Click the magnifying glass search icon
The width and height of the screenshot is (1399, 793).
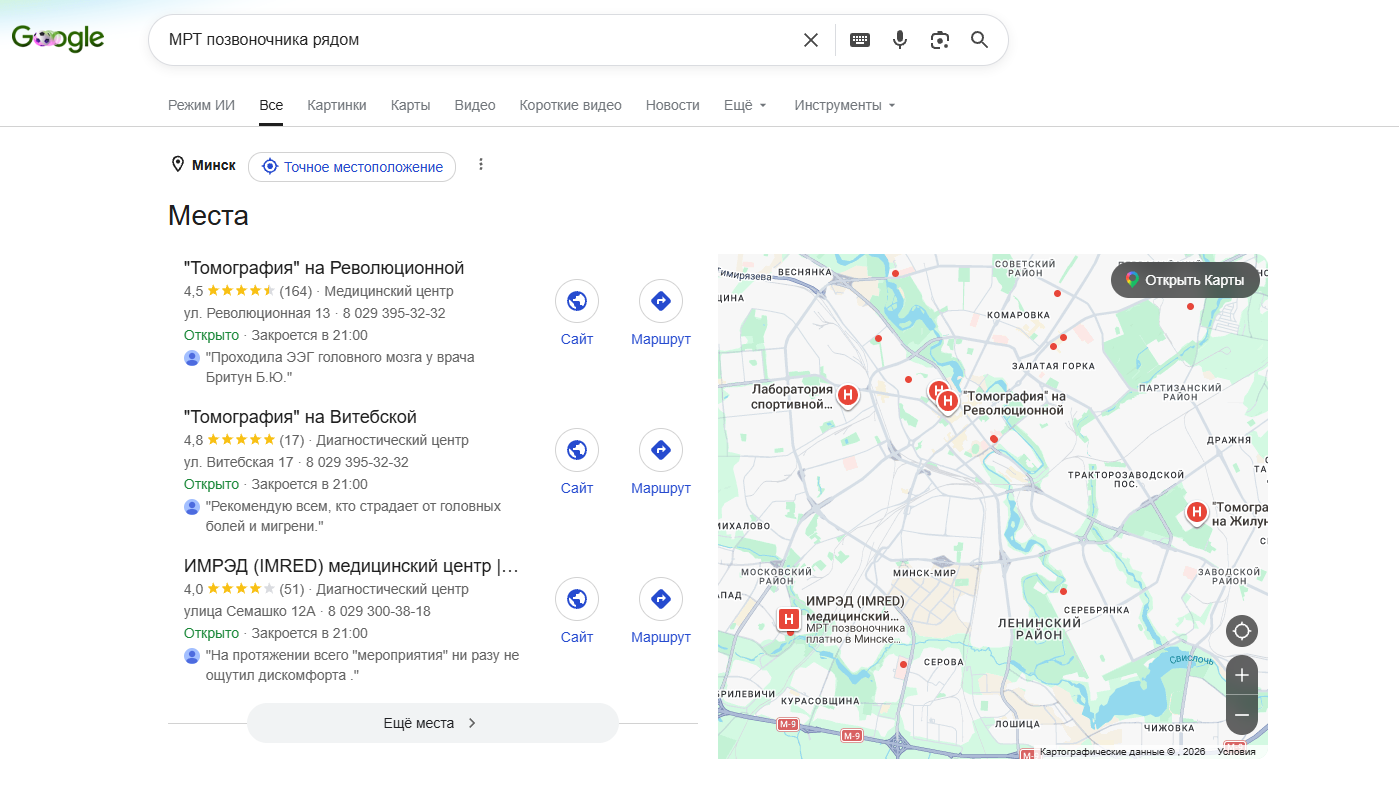coord(979,40)
